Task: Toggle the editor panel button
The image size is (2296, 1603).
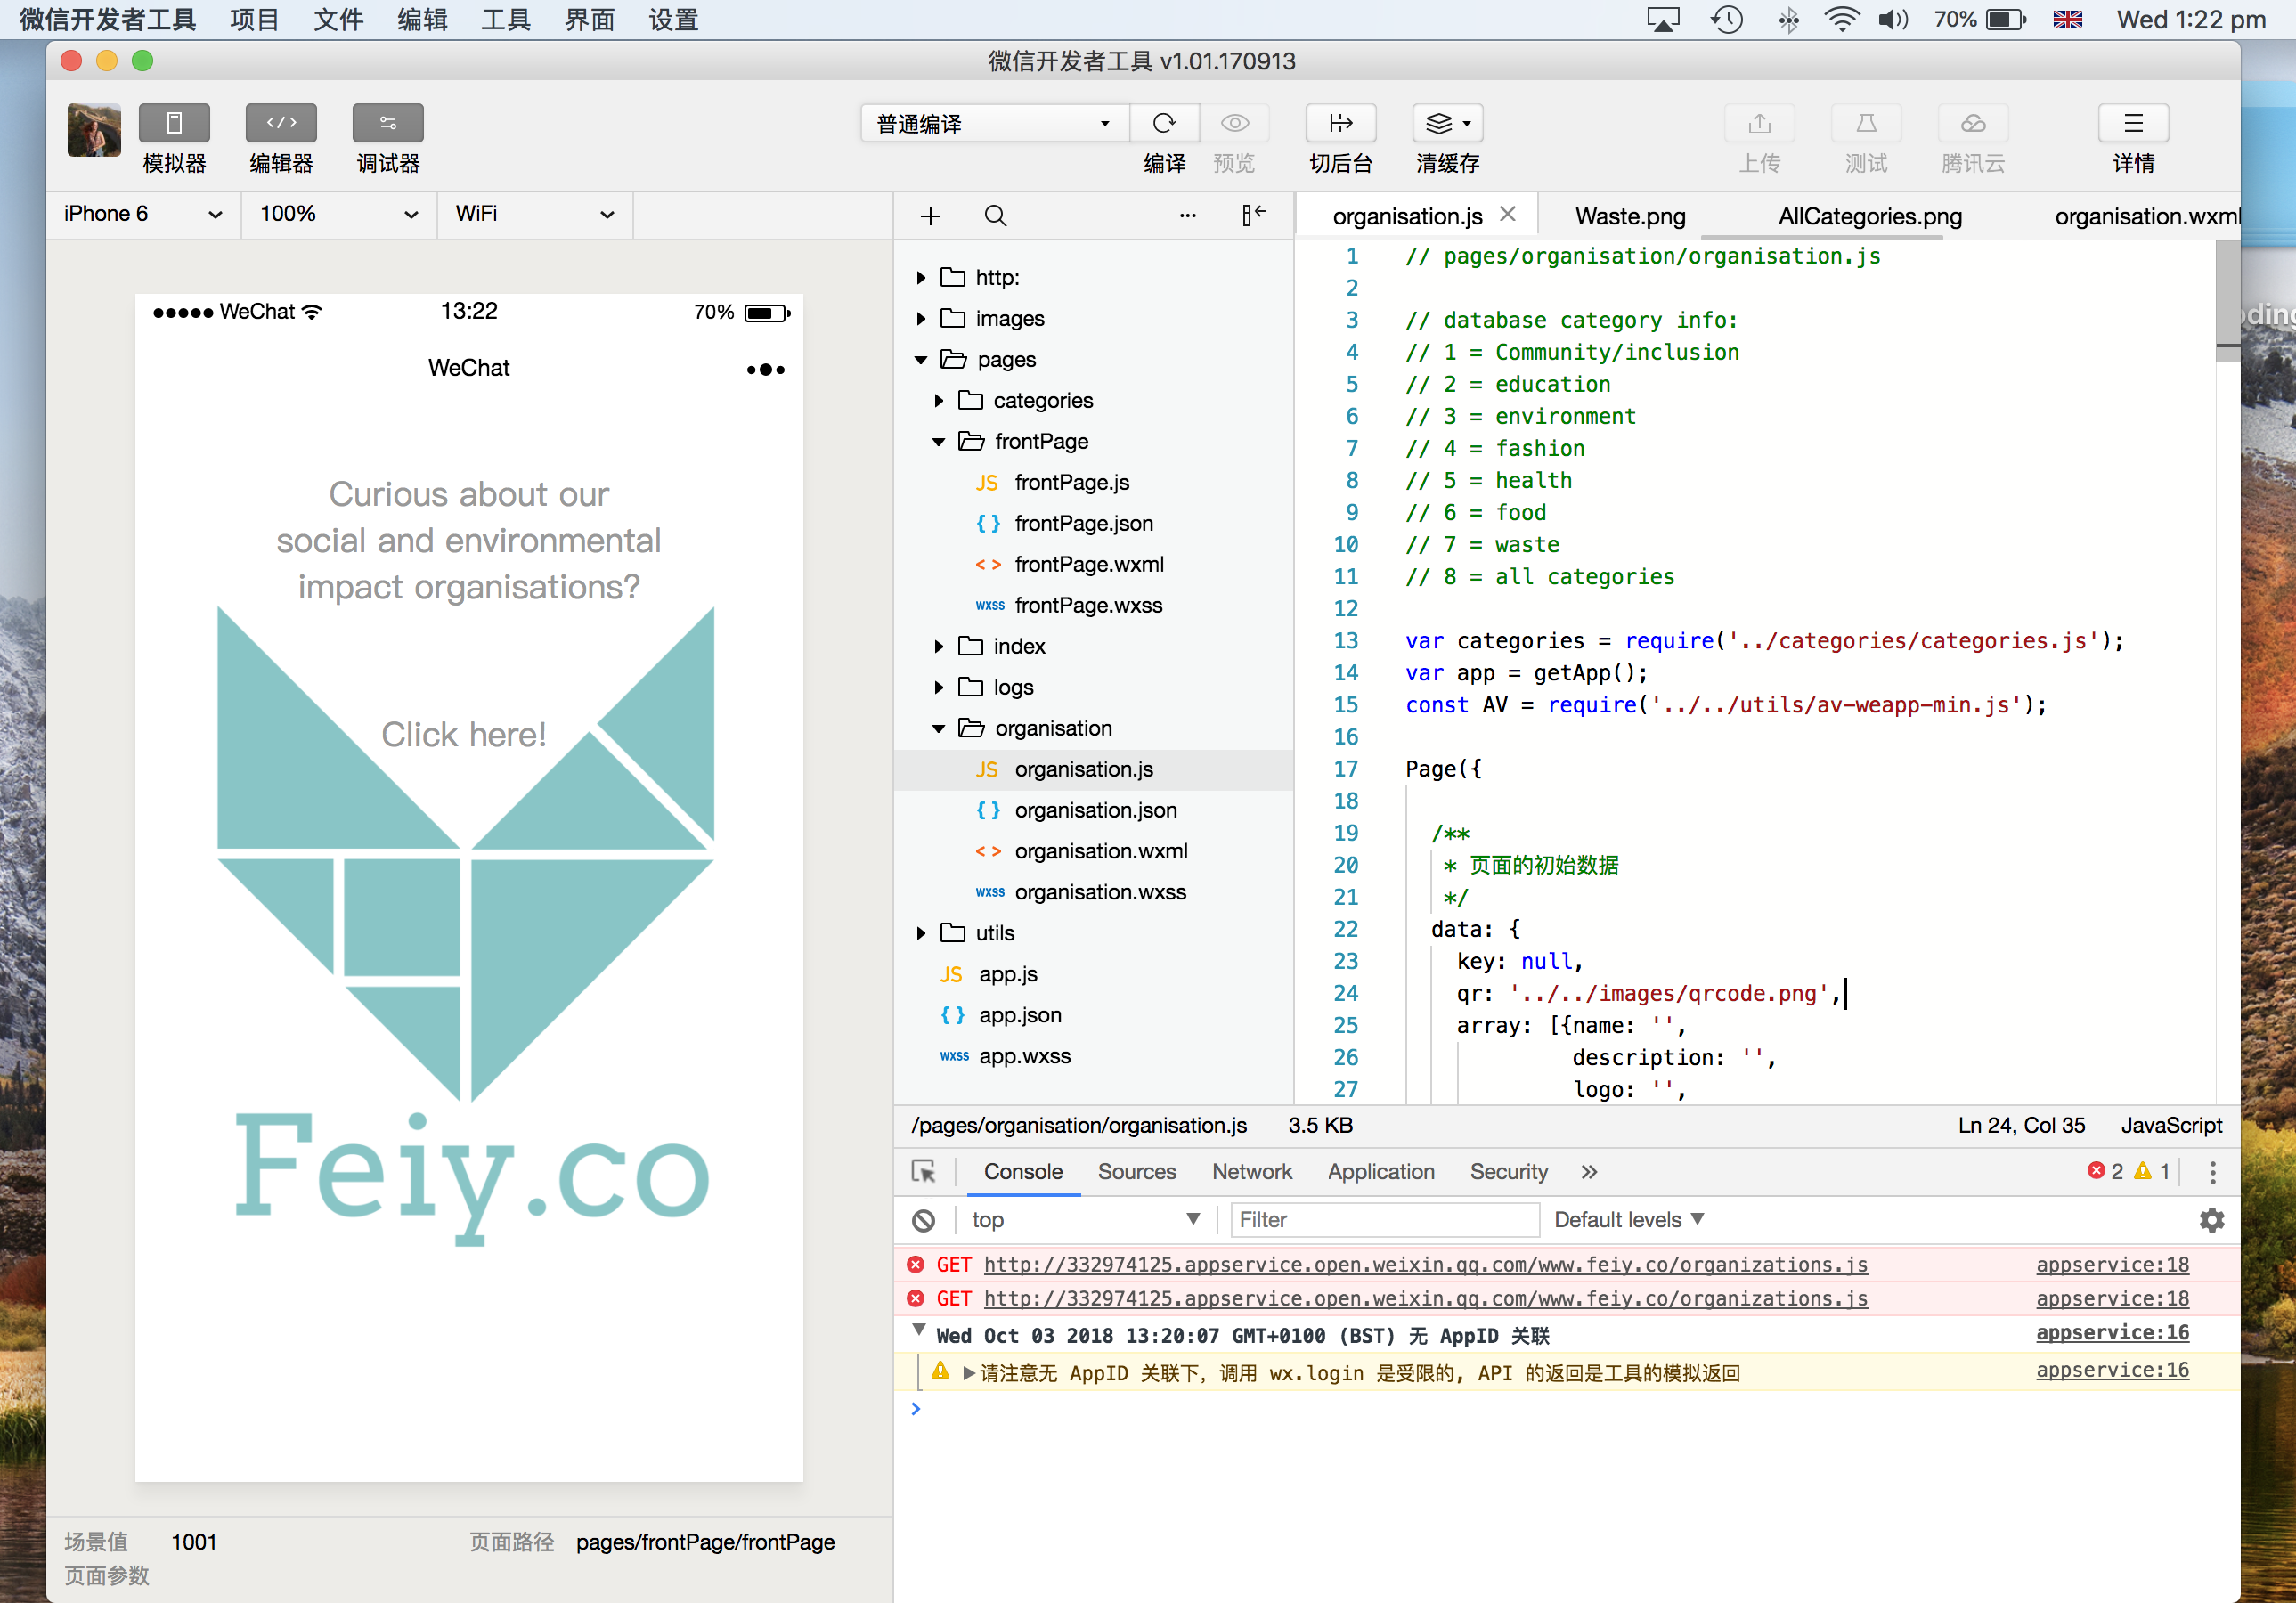Action: point(281,123)
